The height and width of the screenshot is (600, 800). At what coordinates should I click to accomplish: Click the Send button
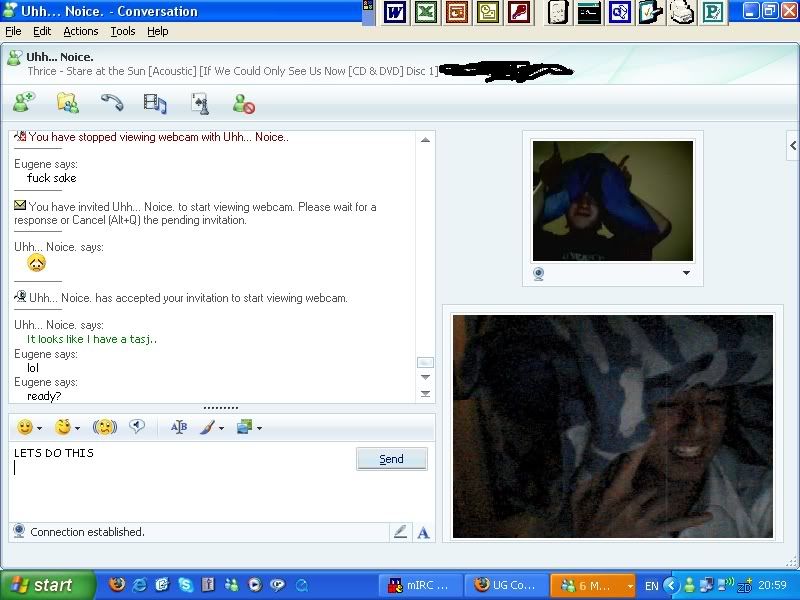[391, 459]
